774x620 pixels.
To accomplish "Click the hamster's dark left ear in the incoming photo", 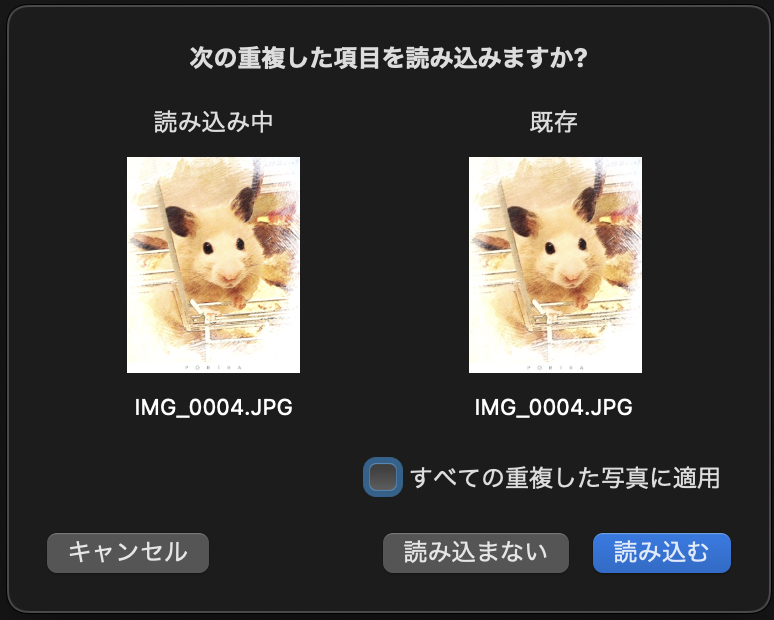I will [180, 221].
